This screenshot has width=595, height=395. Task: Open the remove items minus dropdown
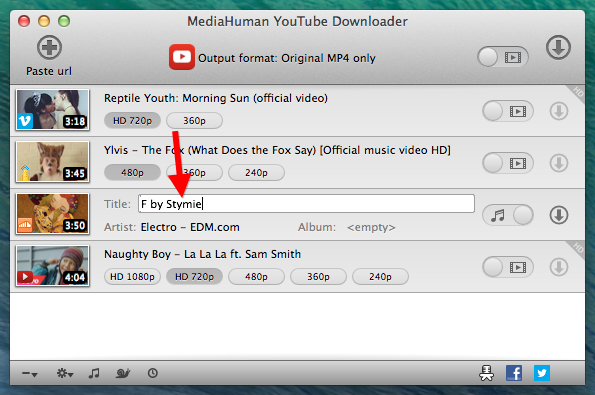[x=30, y=374]
